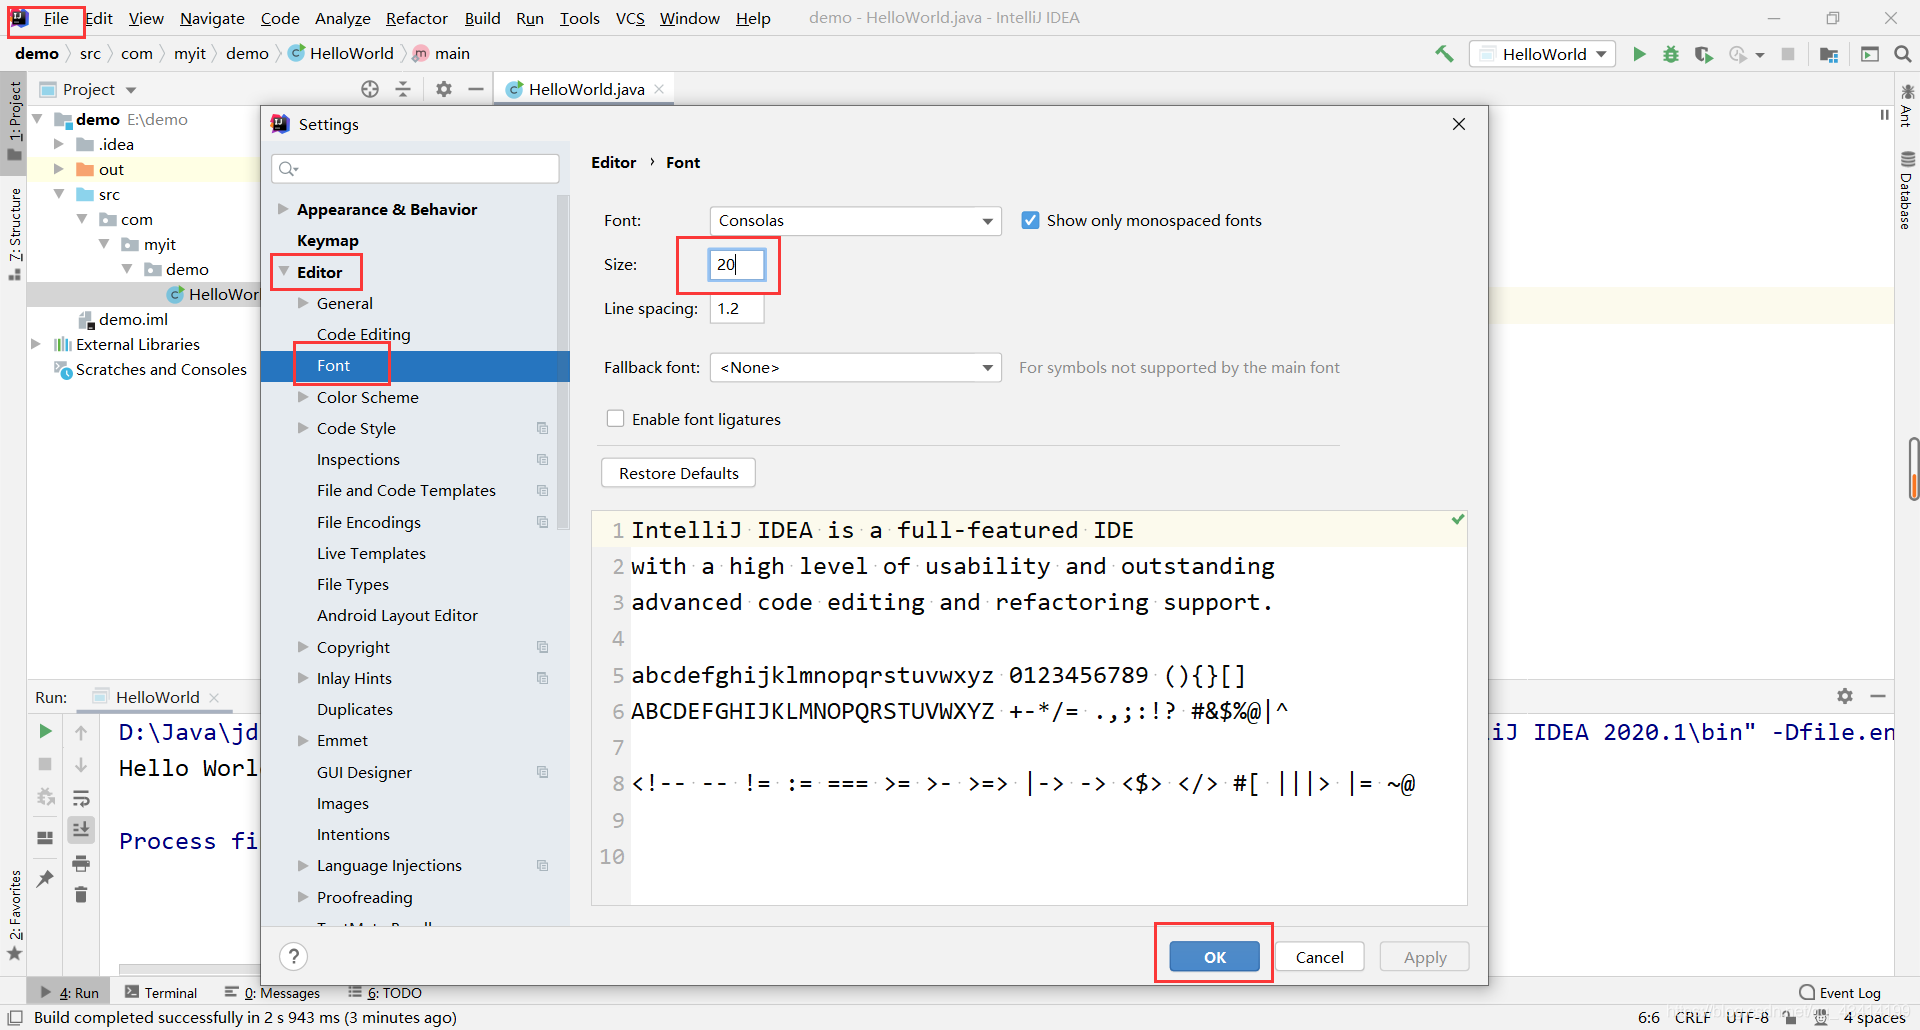This screenshot has width=1920, height=1030.
Task: Click locate file crosshair icon in Project panel
Action: click(370, 89)
